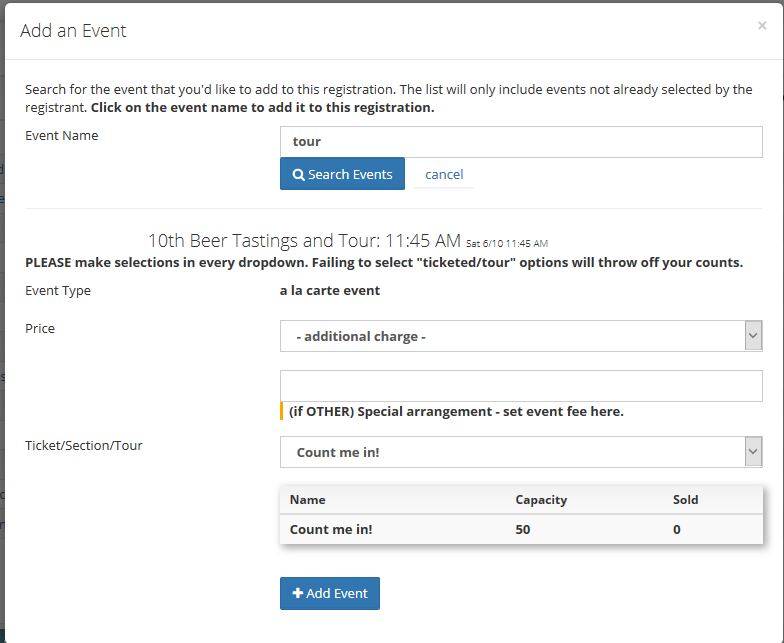
Task: Click the Search Events button
Action: point(342,174)
